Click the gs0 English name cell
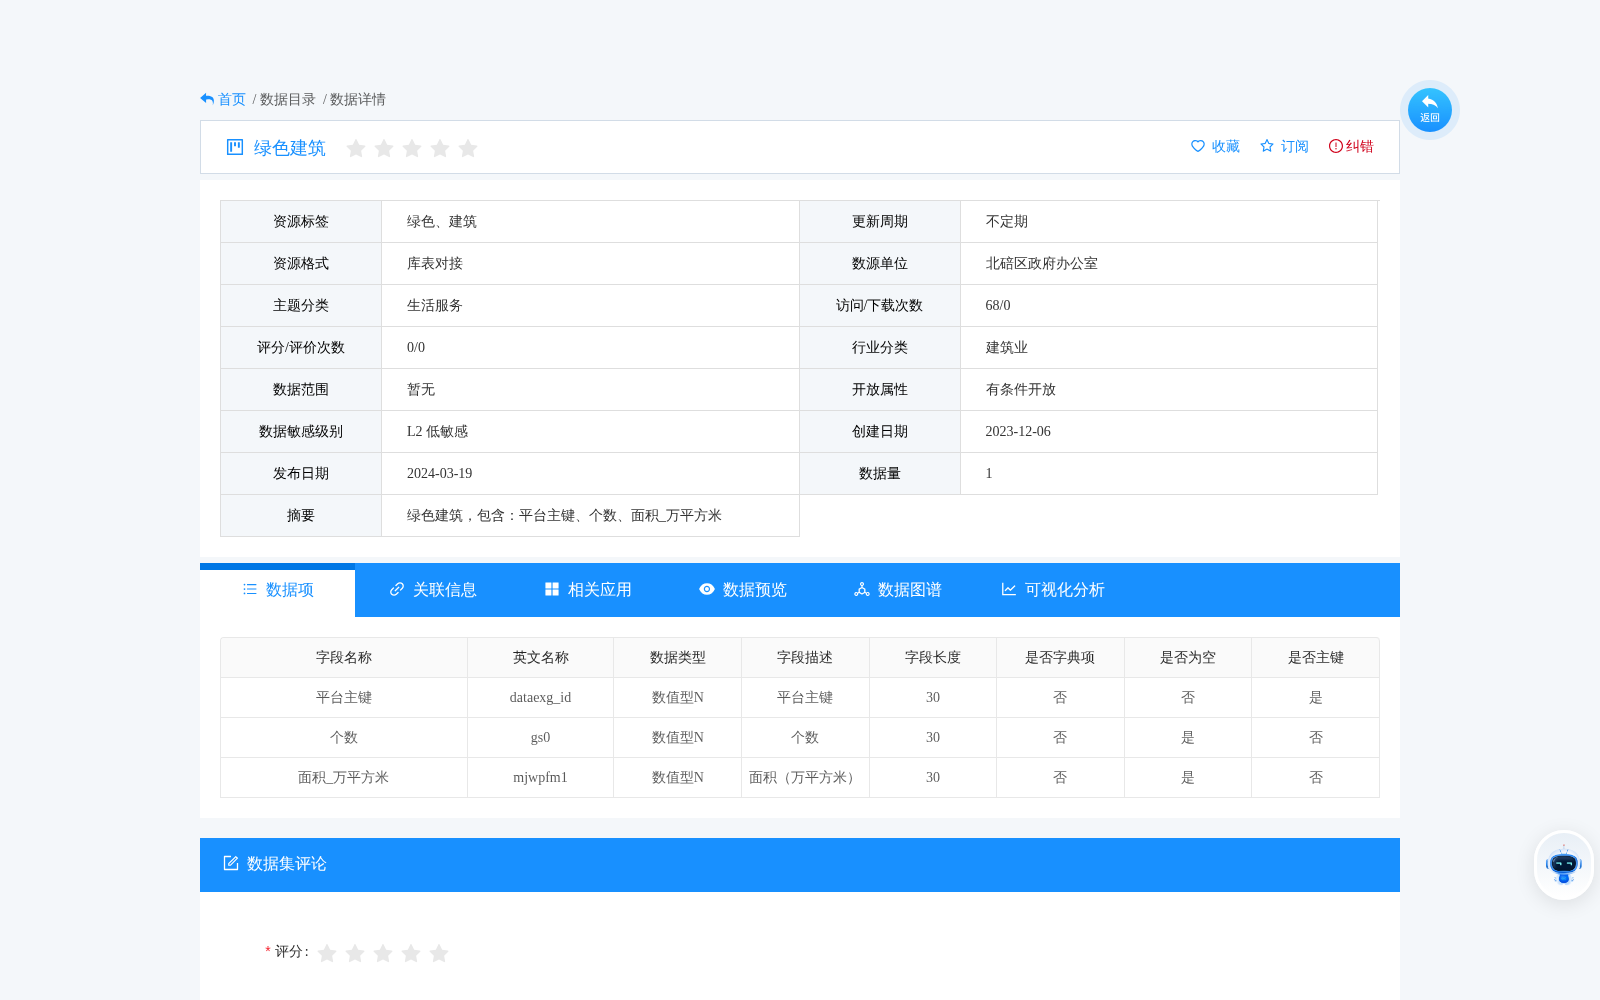The height and width of the screenshot is (1000, 1600). (540, 738)
